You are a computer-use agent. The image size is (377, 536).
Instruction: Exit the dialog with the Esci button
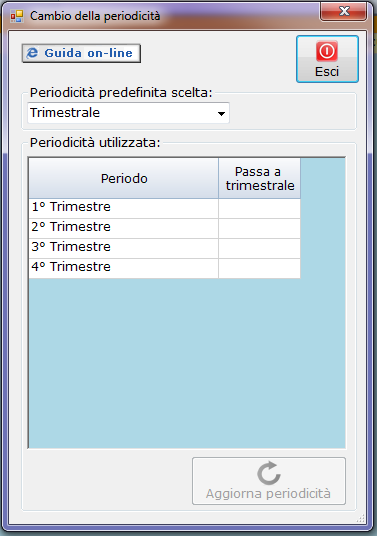pyautogui.click(x=327, y=59)
